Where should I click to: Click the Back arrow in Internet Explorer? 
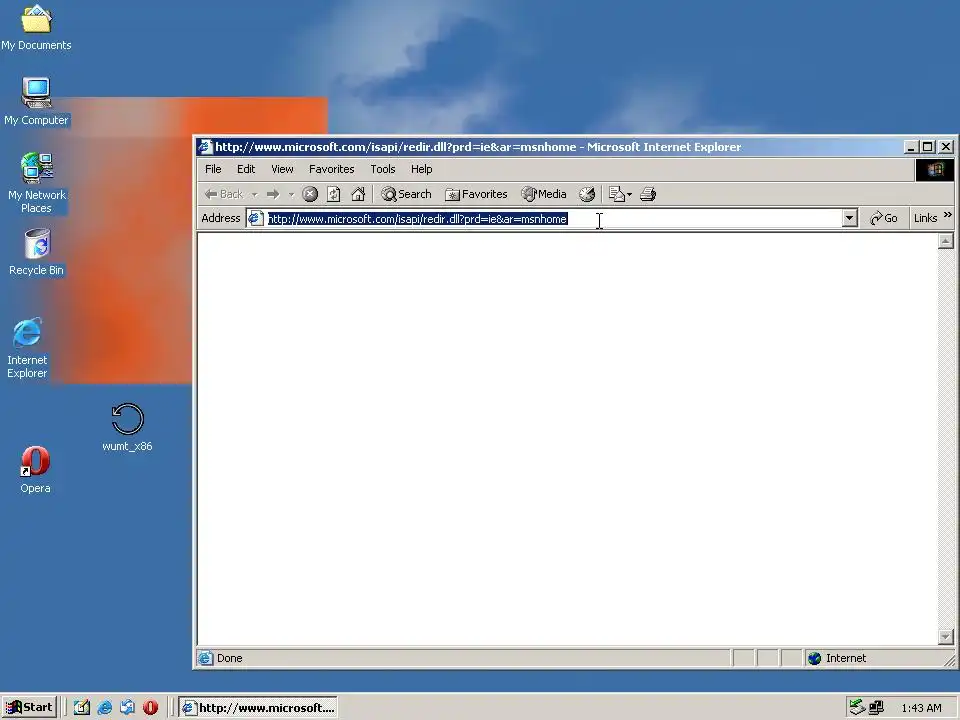pyautogui.click(x=223, y=194)
